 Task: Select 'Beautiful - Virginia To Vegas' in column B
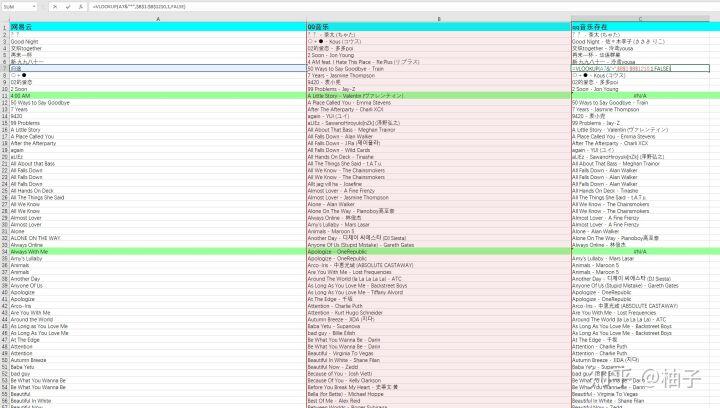click(439, 353)
